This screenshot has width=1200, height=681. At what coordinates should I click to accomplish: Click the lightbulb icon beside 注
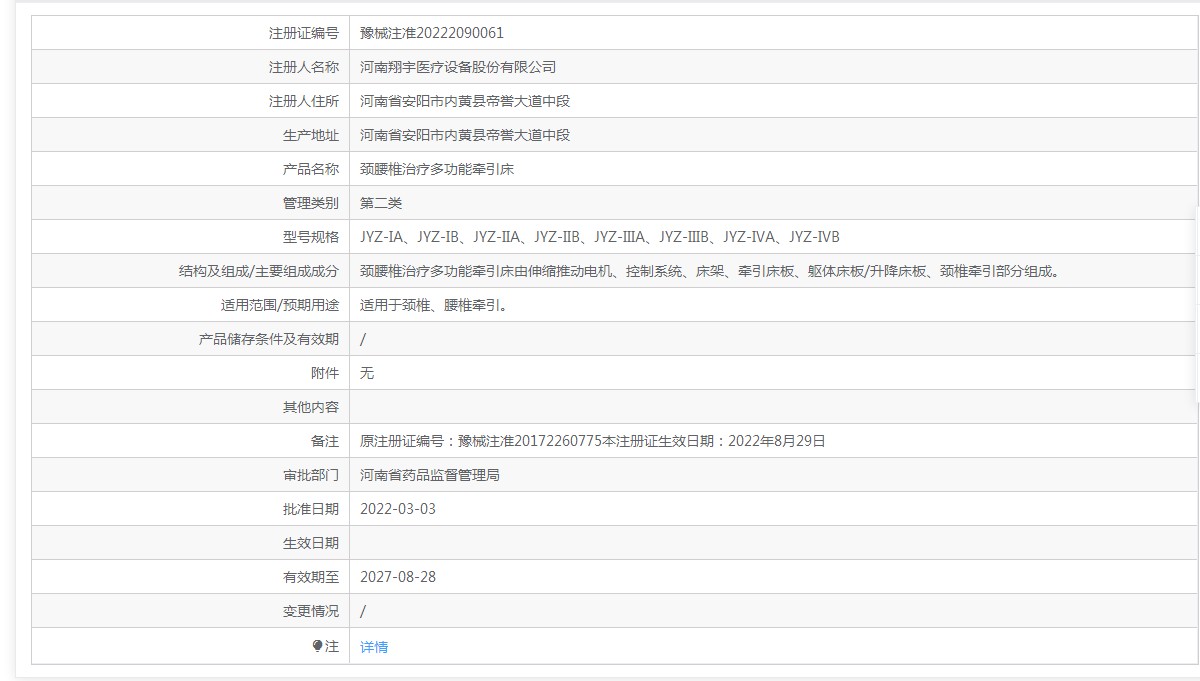[x=318, y=646]
